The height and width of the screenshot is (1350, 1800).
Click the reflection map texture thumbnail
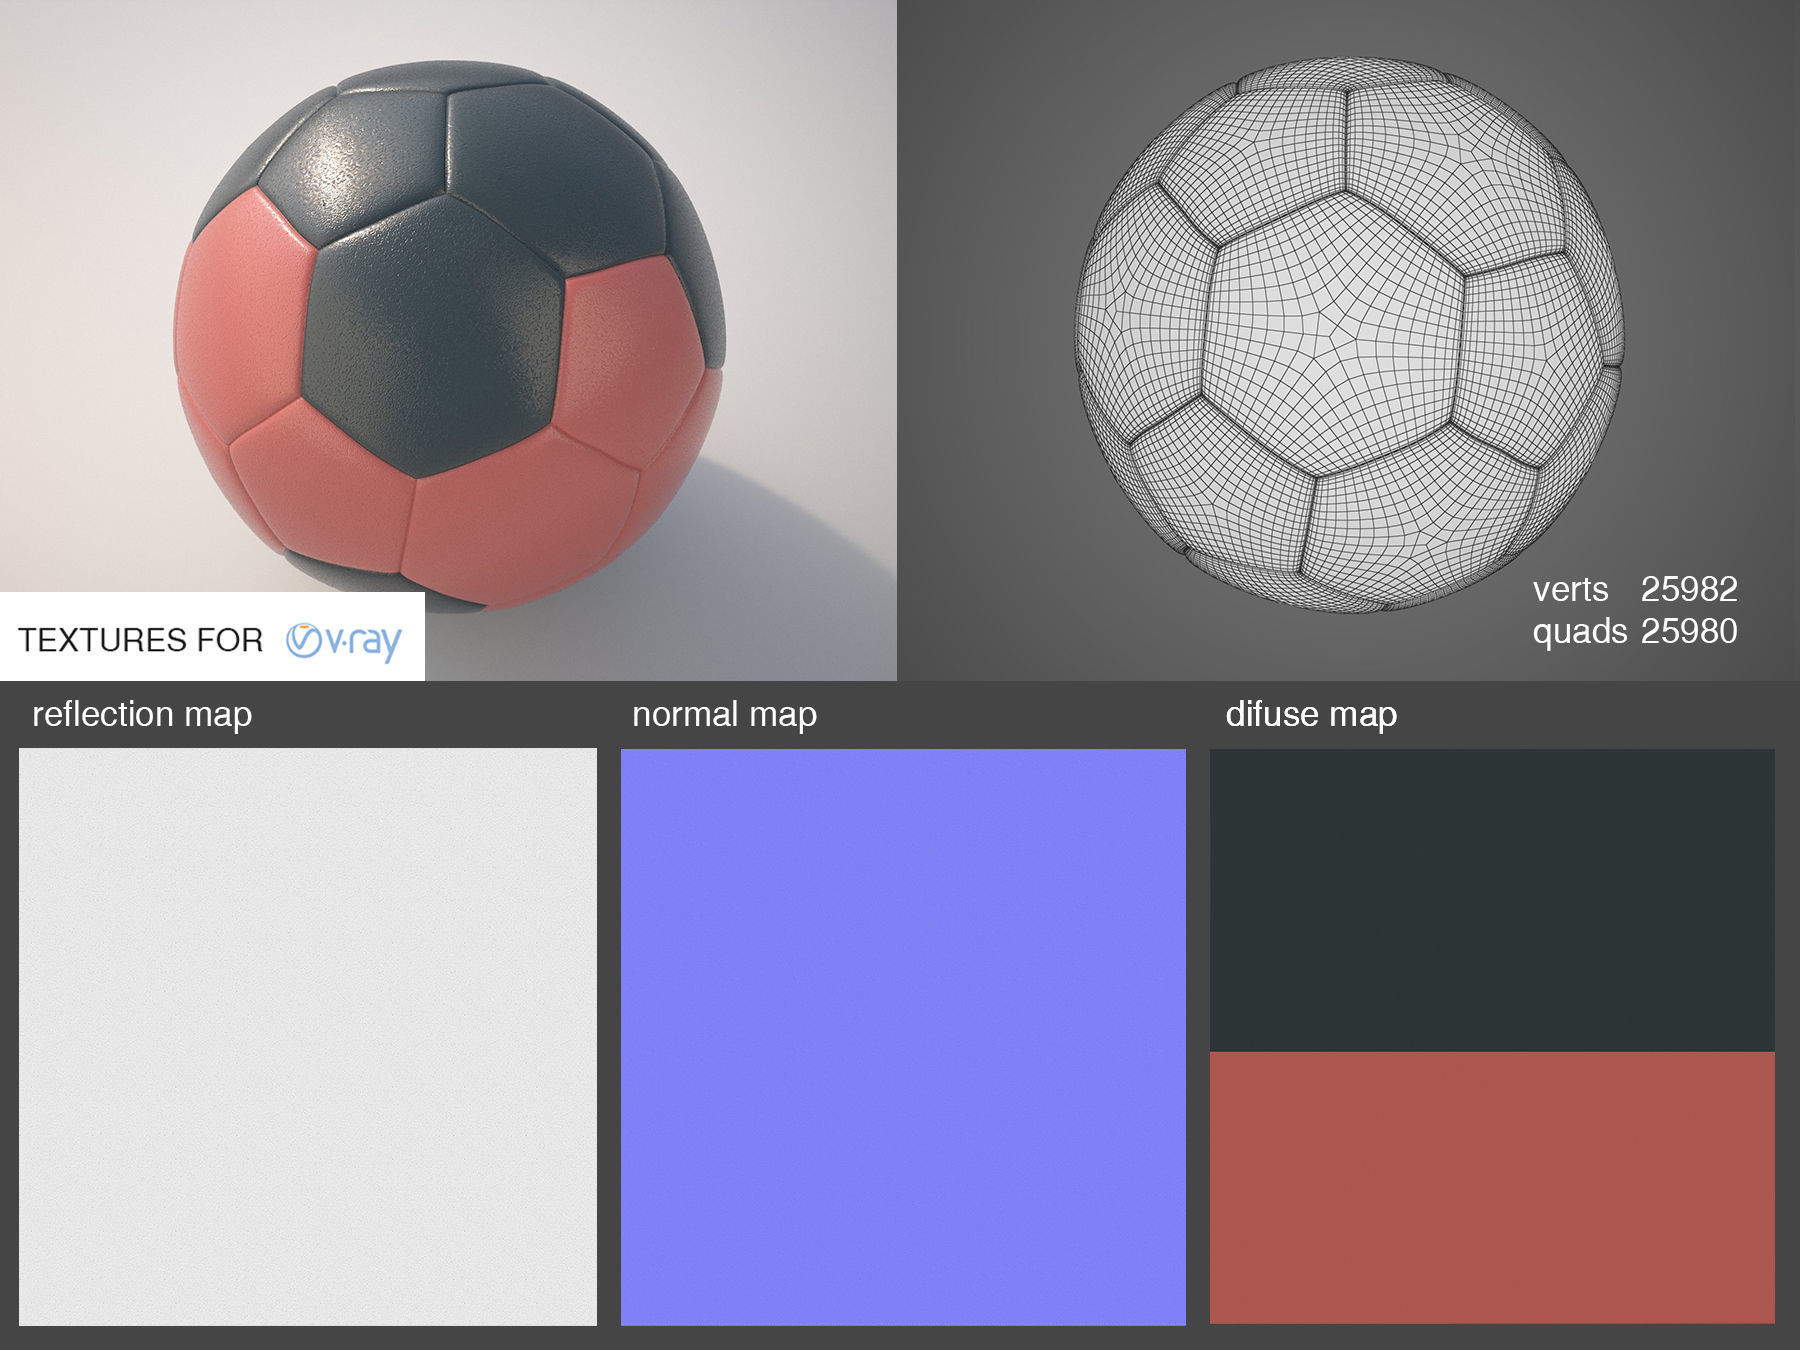[308, 1037]
